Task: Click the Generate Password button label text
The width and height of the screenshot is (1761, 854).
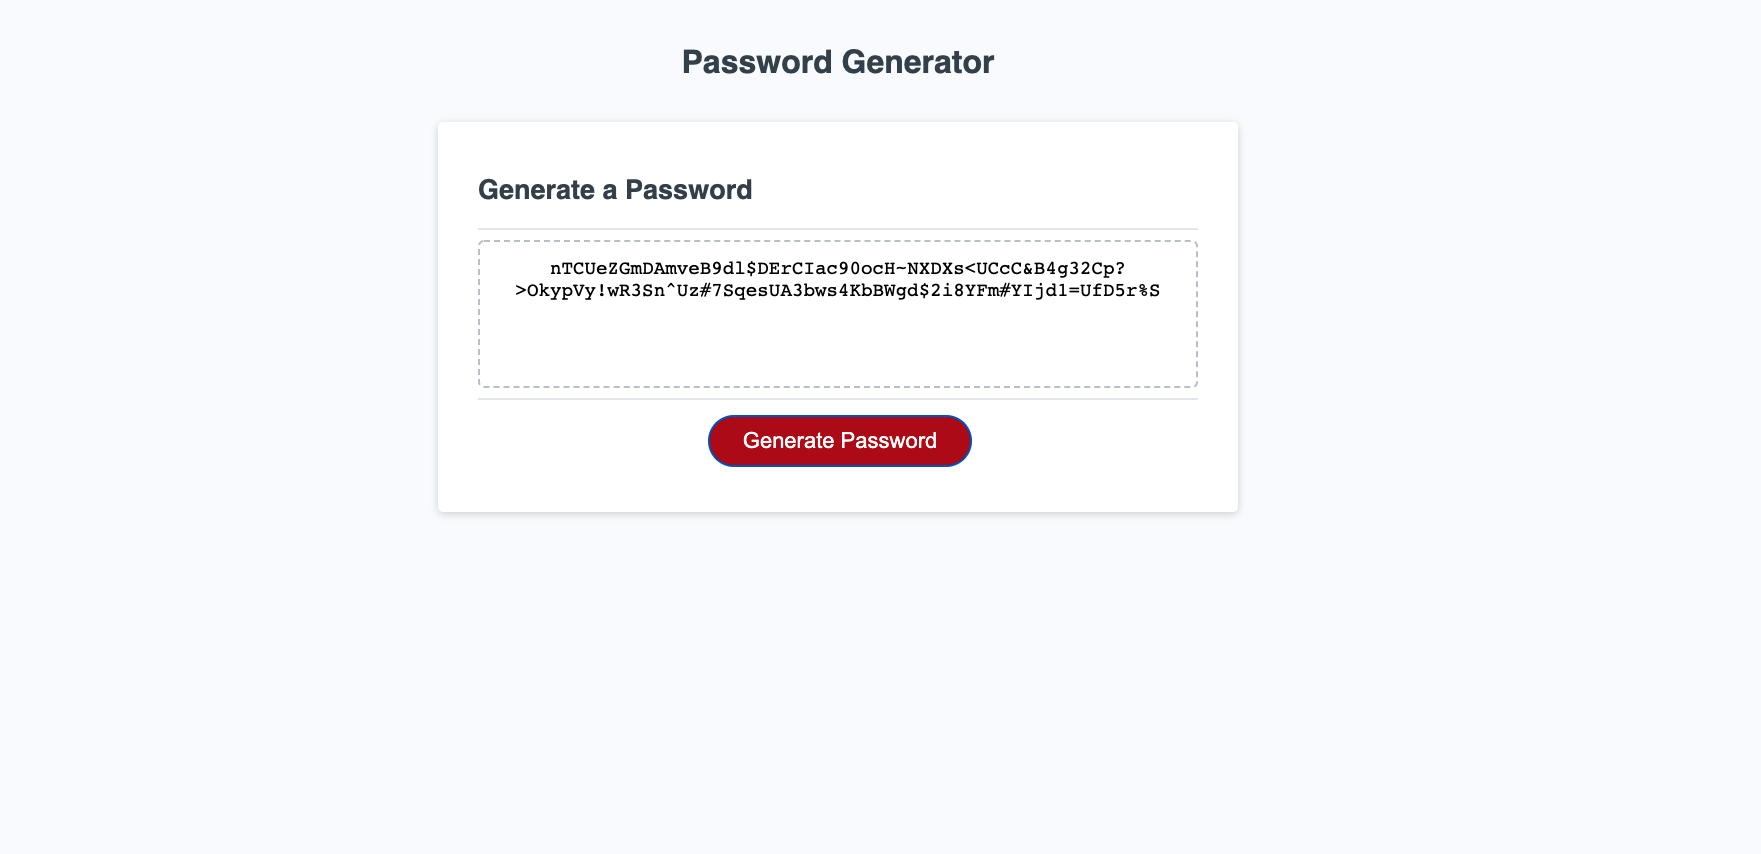Action: 839,440
